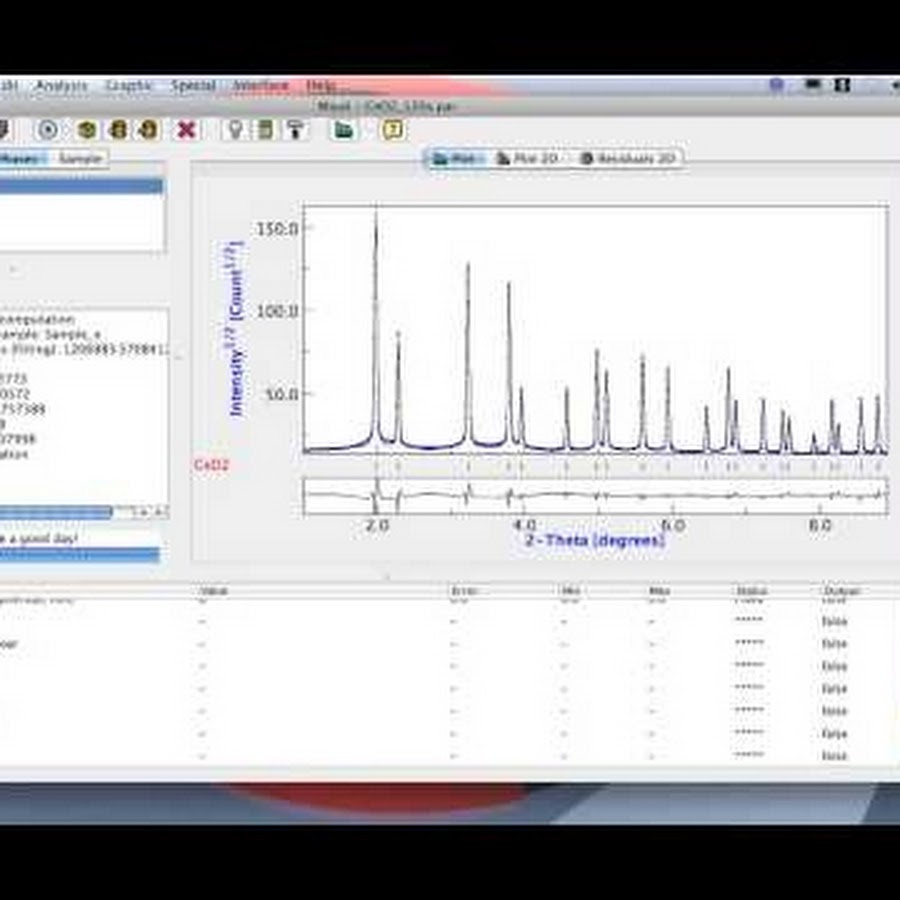Screen dimensions: 900x900
Task: Click the calculator-like icon beside the light bulb
Action: [x=265, y=129]
